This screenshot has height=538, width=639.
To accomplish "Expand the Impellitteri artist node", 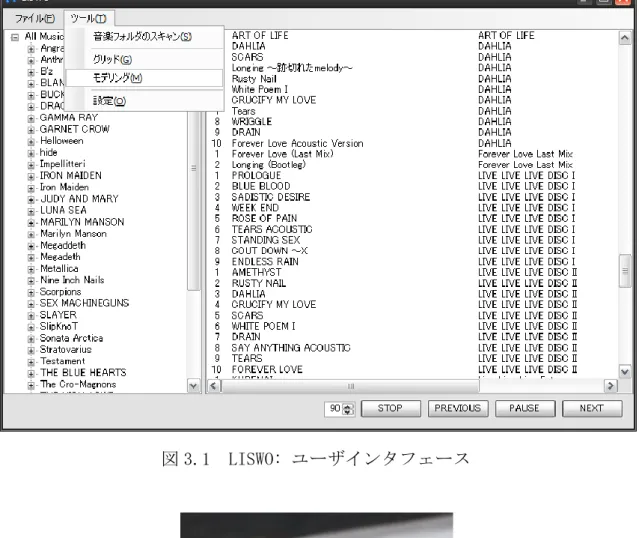I will pyautogui.click(x=31, y=165).
